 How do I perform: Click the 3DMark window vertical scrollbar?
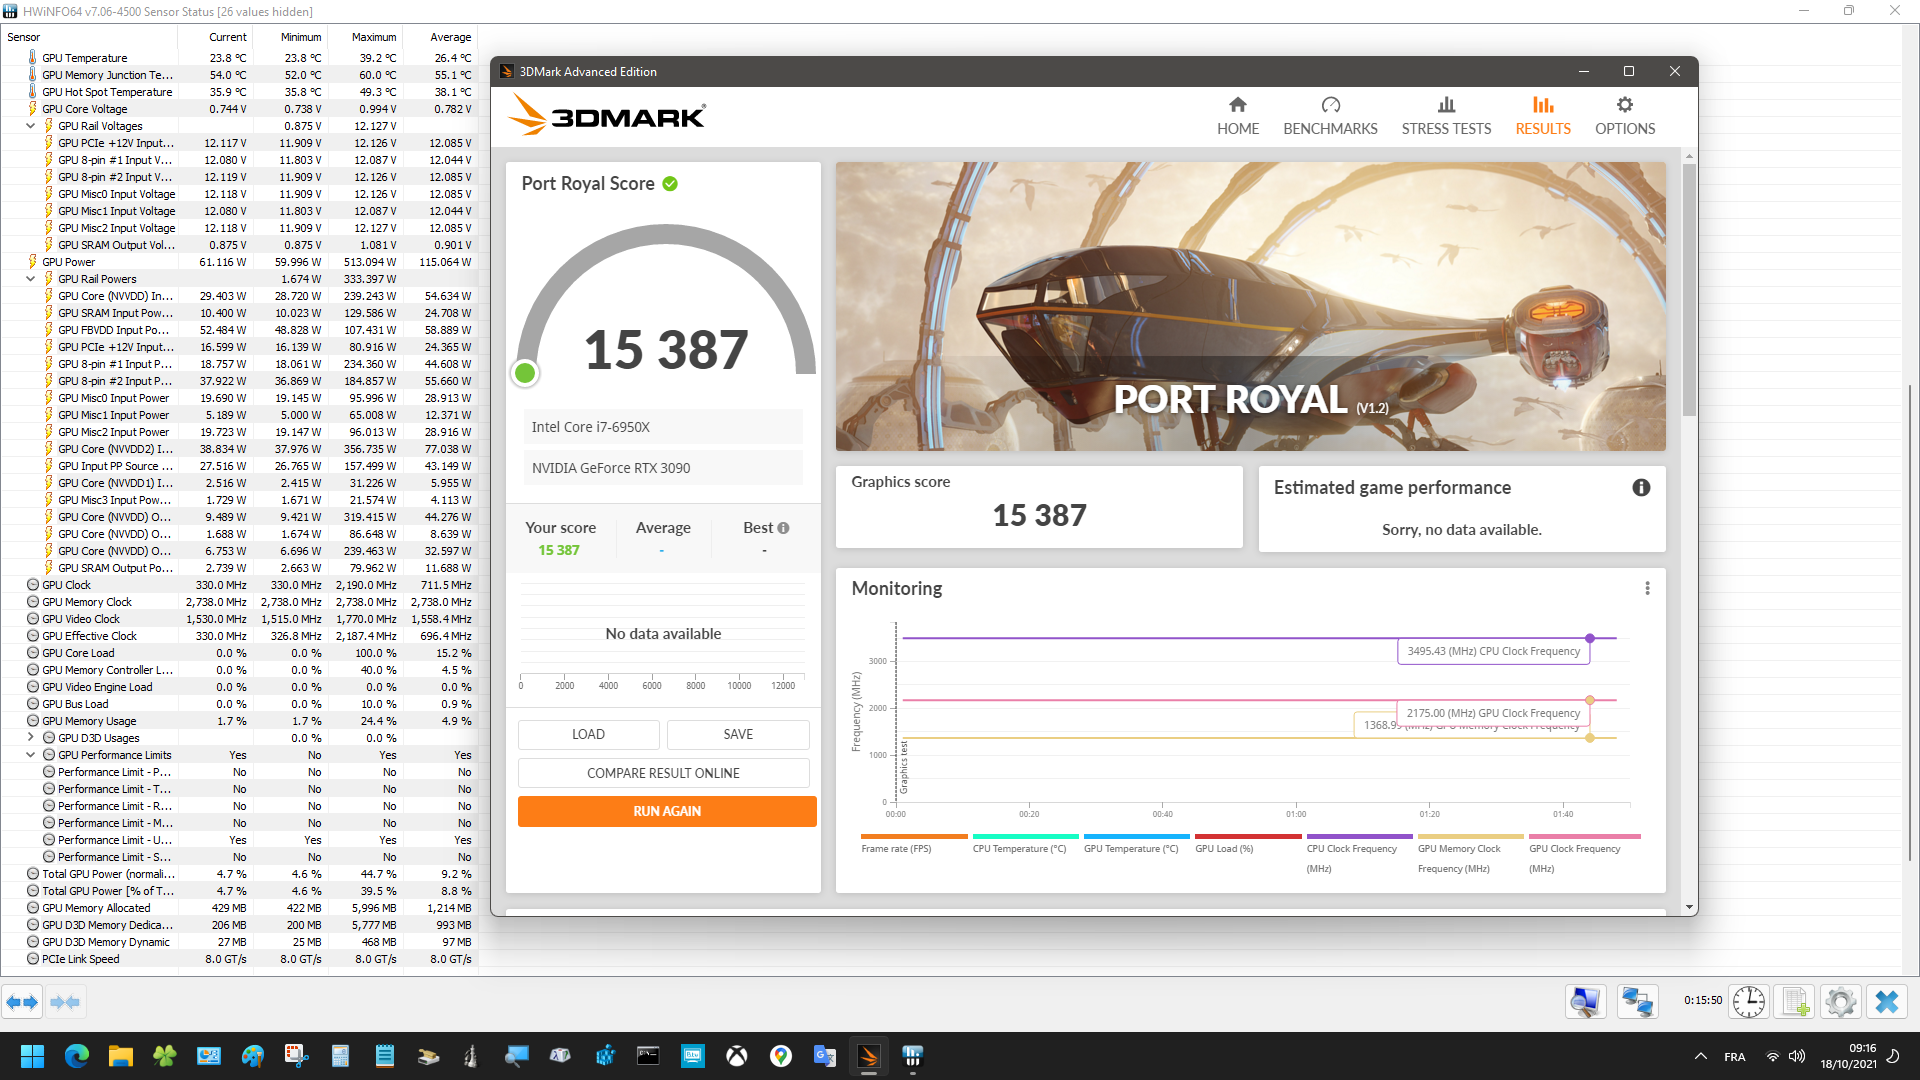pyautogui.click(x=1689, y=290)
